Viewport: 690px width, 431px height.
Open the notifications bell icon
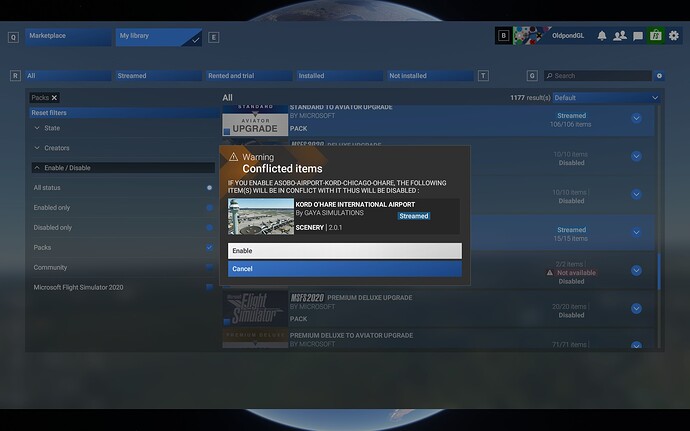pos(602,36)
